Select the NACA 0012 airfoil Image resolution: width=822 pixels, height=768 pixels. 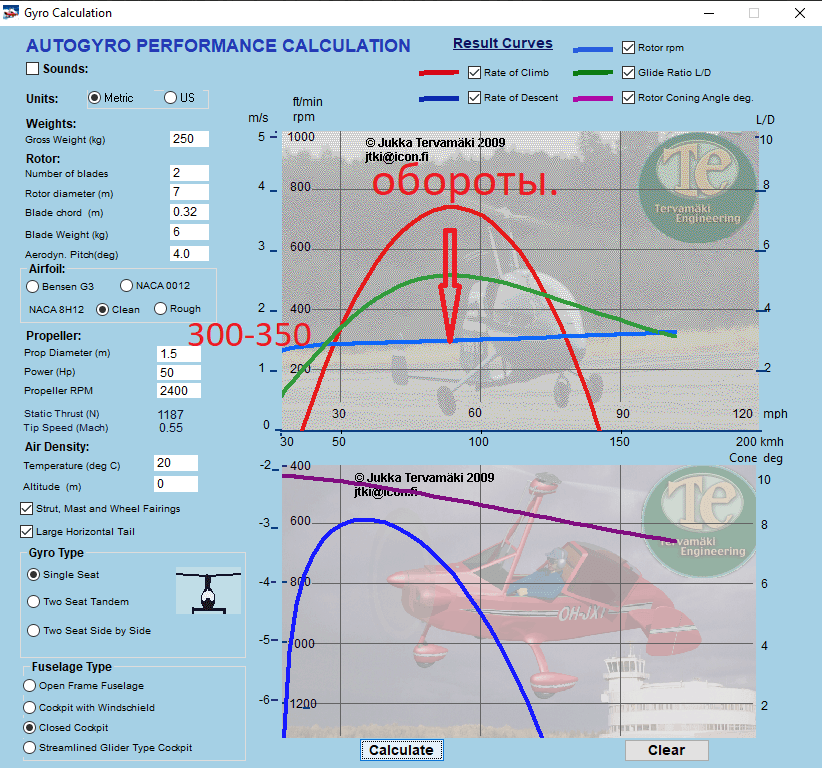click(128, 287)
